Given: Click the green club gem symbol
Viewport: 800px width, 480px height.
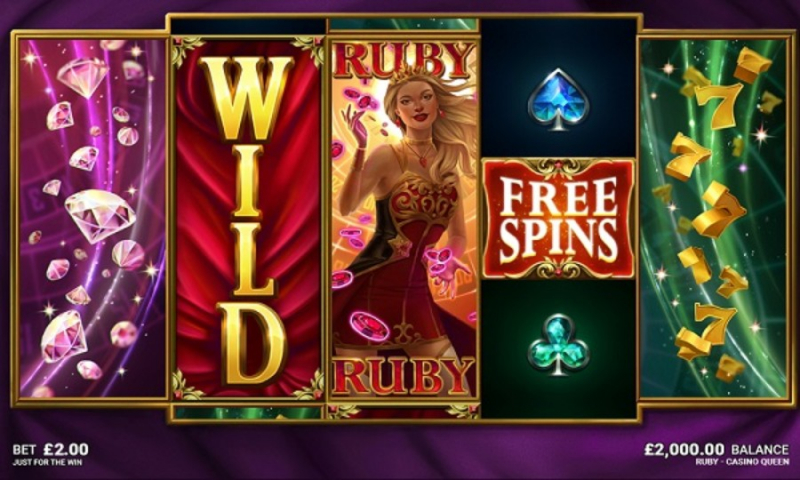Looking at the screenshot, I should 558,345.
